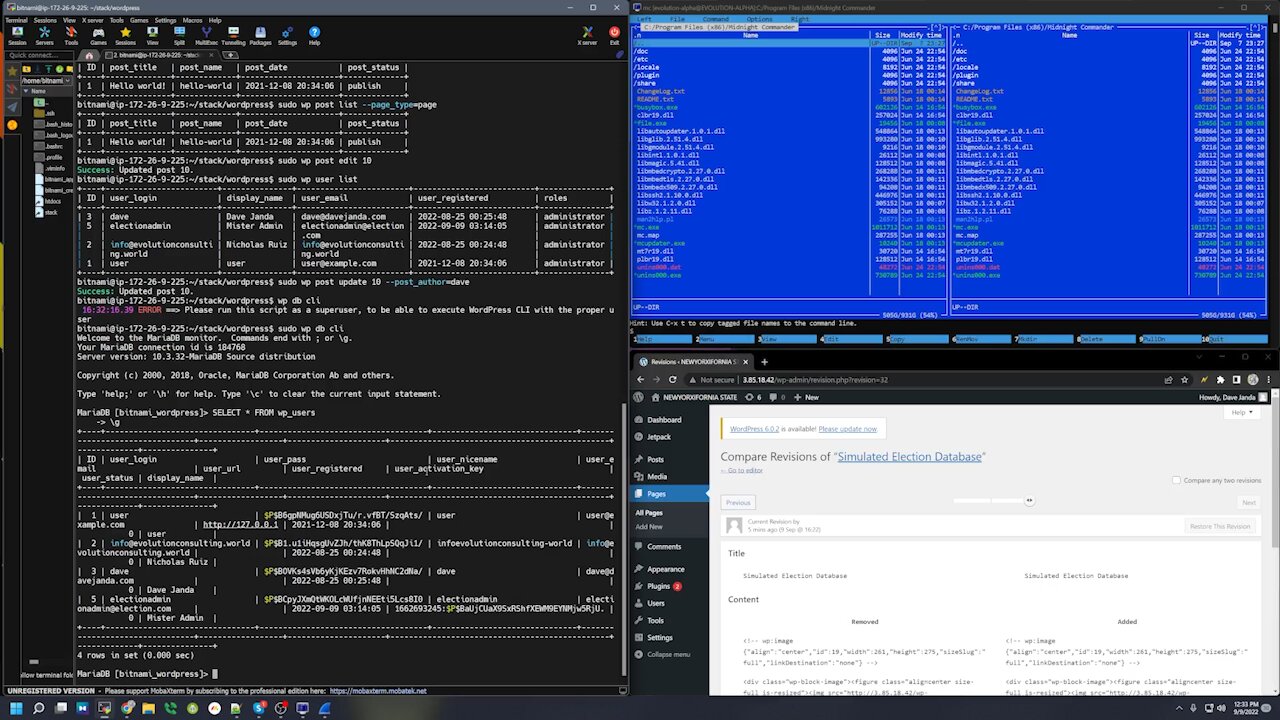
Task: Open the Packages toolbar icon
Action: [260, 36]
